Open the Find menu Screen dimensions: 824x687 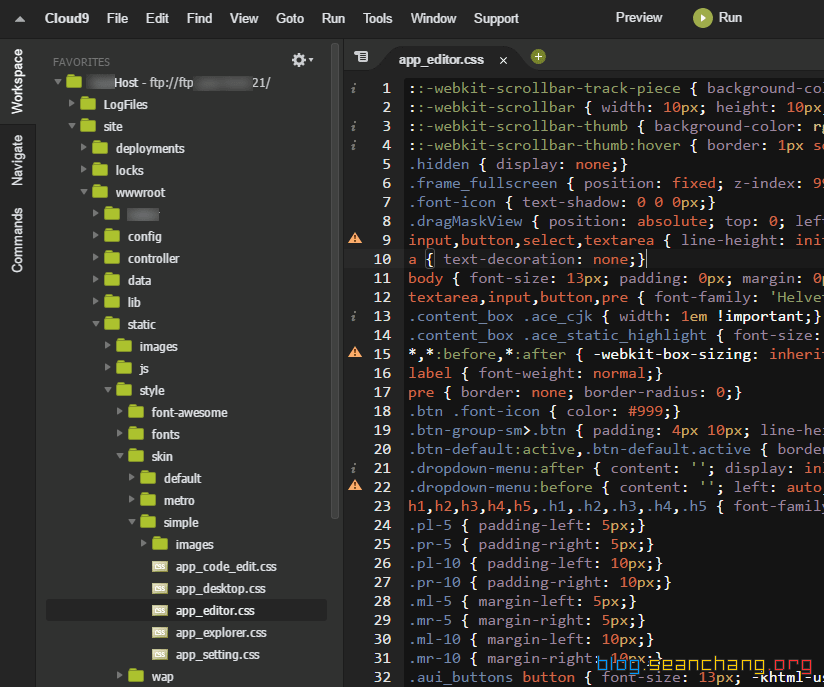200,18
